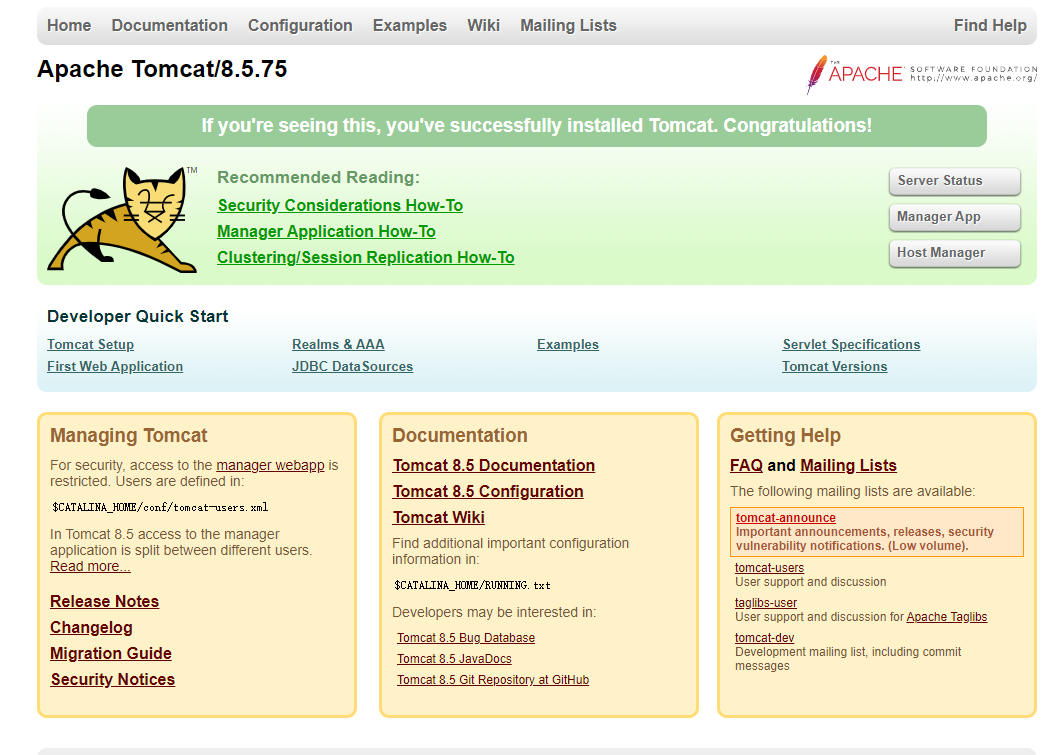Open Examples in the top navigation bar
The image size is (1062, 755).
[410, 26]
